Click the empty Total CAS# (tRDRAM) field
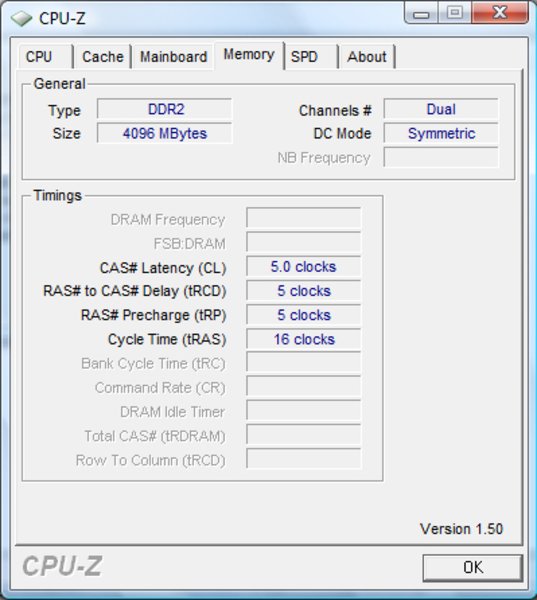Image resolution: width=537 pixels, height=600 pixels. point(304,435)
